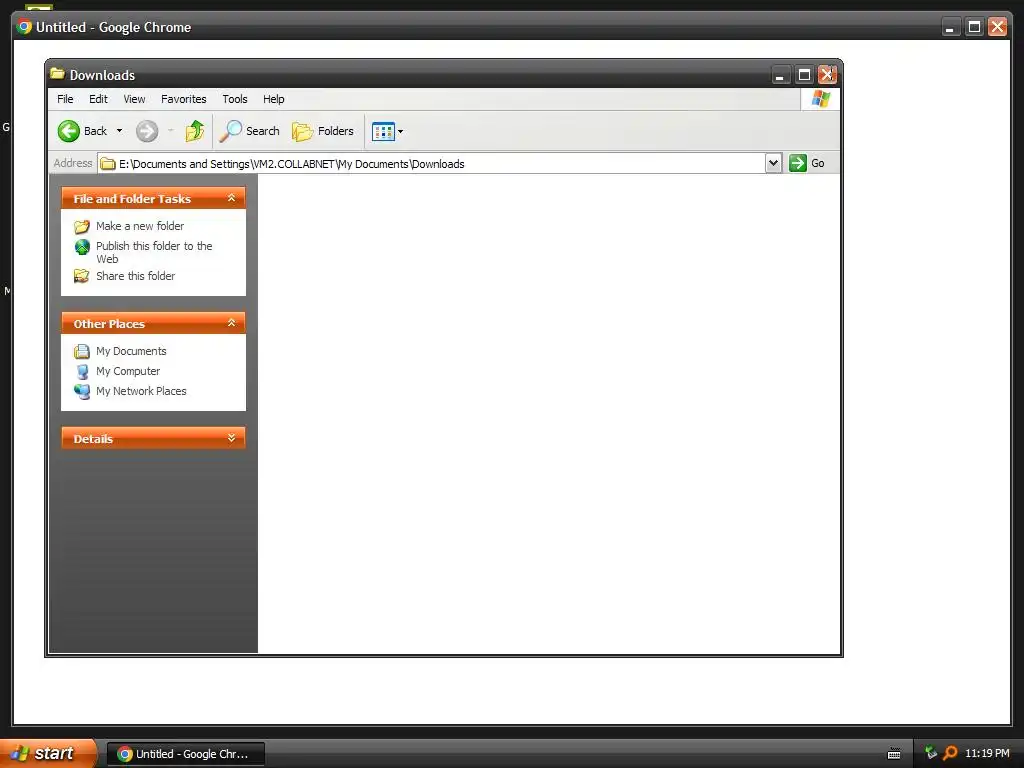Click the My Computer icon
Screen dimensions: 1024x768
pyautogui.click(x=82, y=372)
